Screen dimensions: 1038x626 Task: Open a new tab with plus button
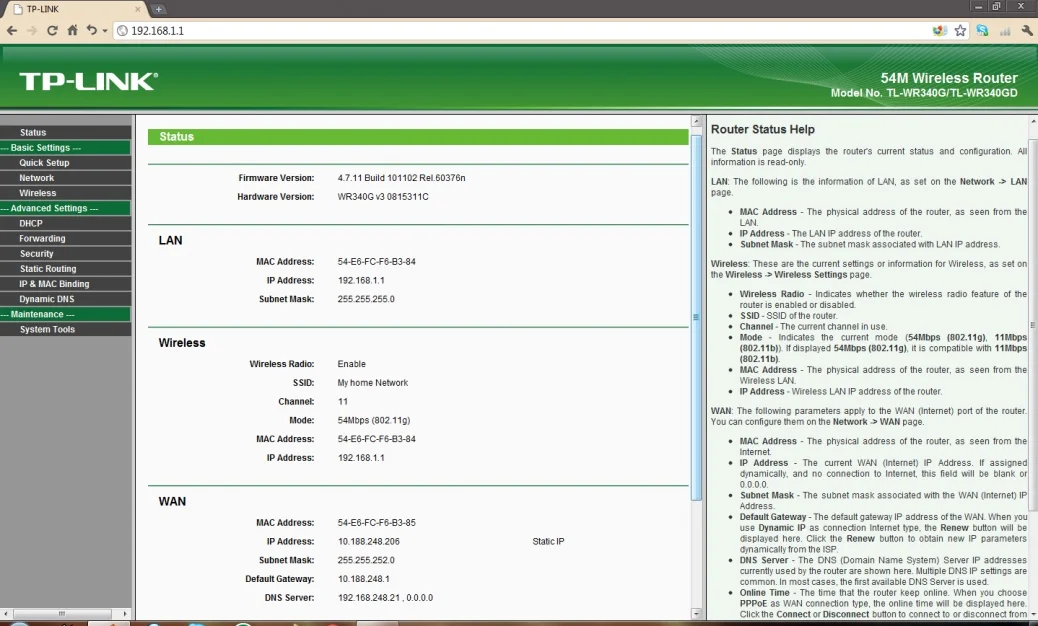coord(159,9)
